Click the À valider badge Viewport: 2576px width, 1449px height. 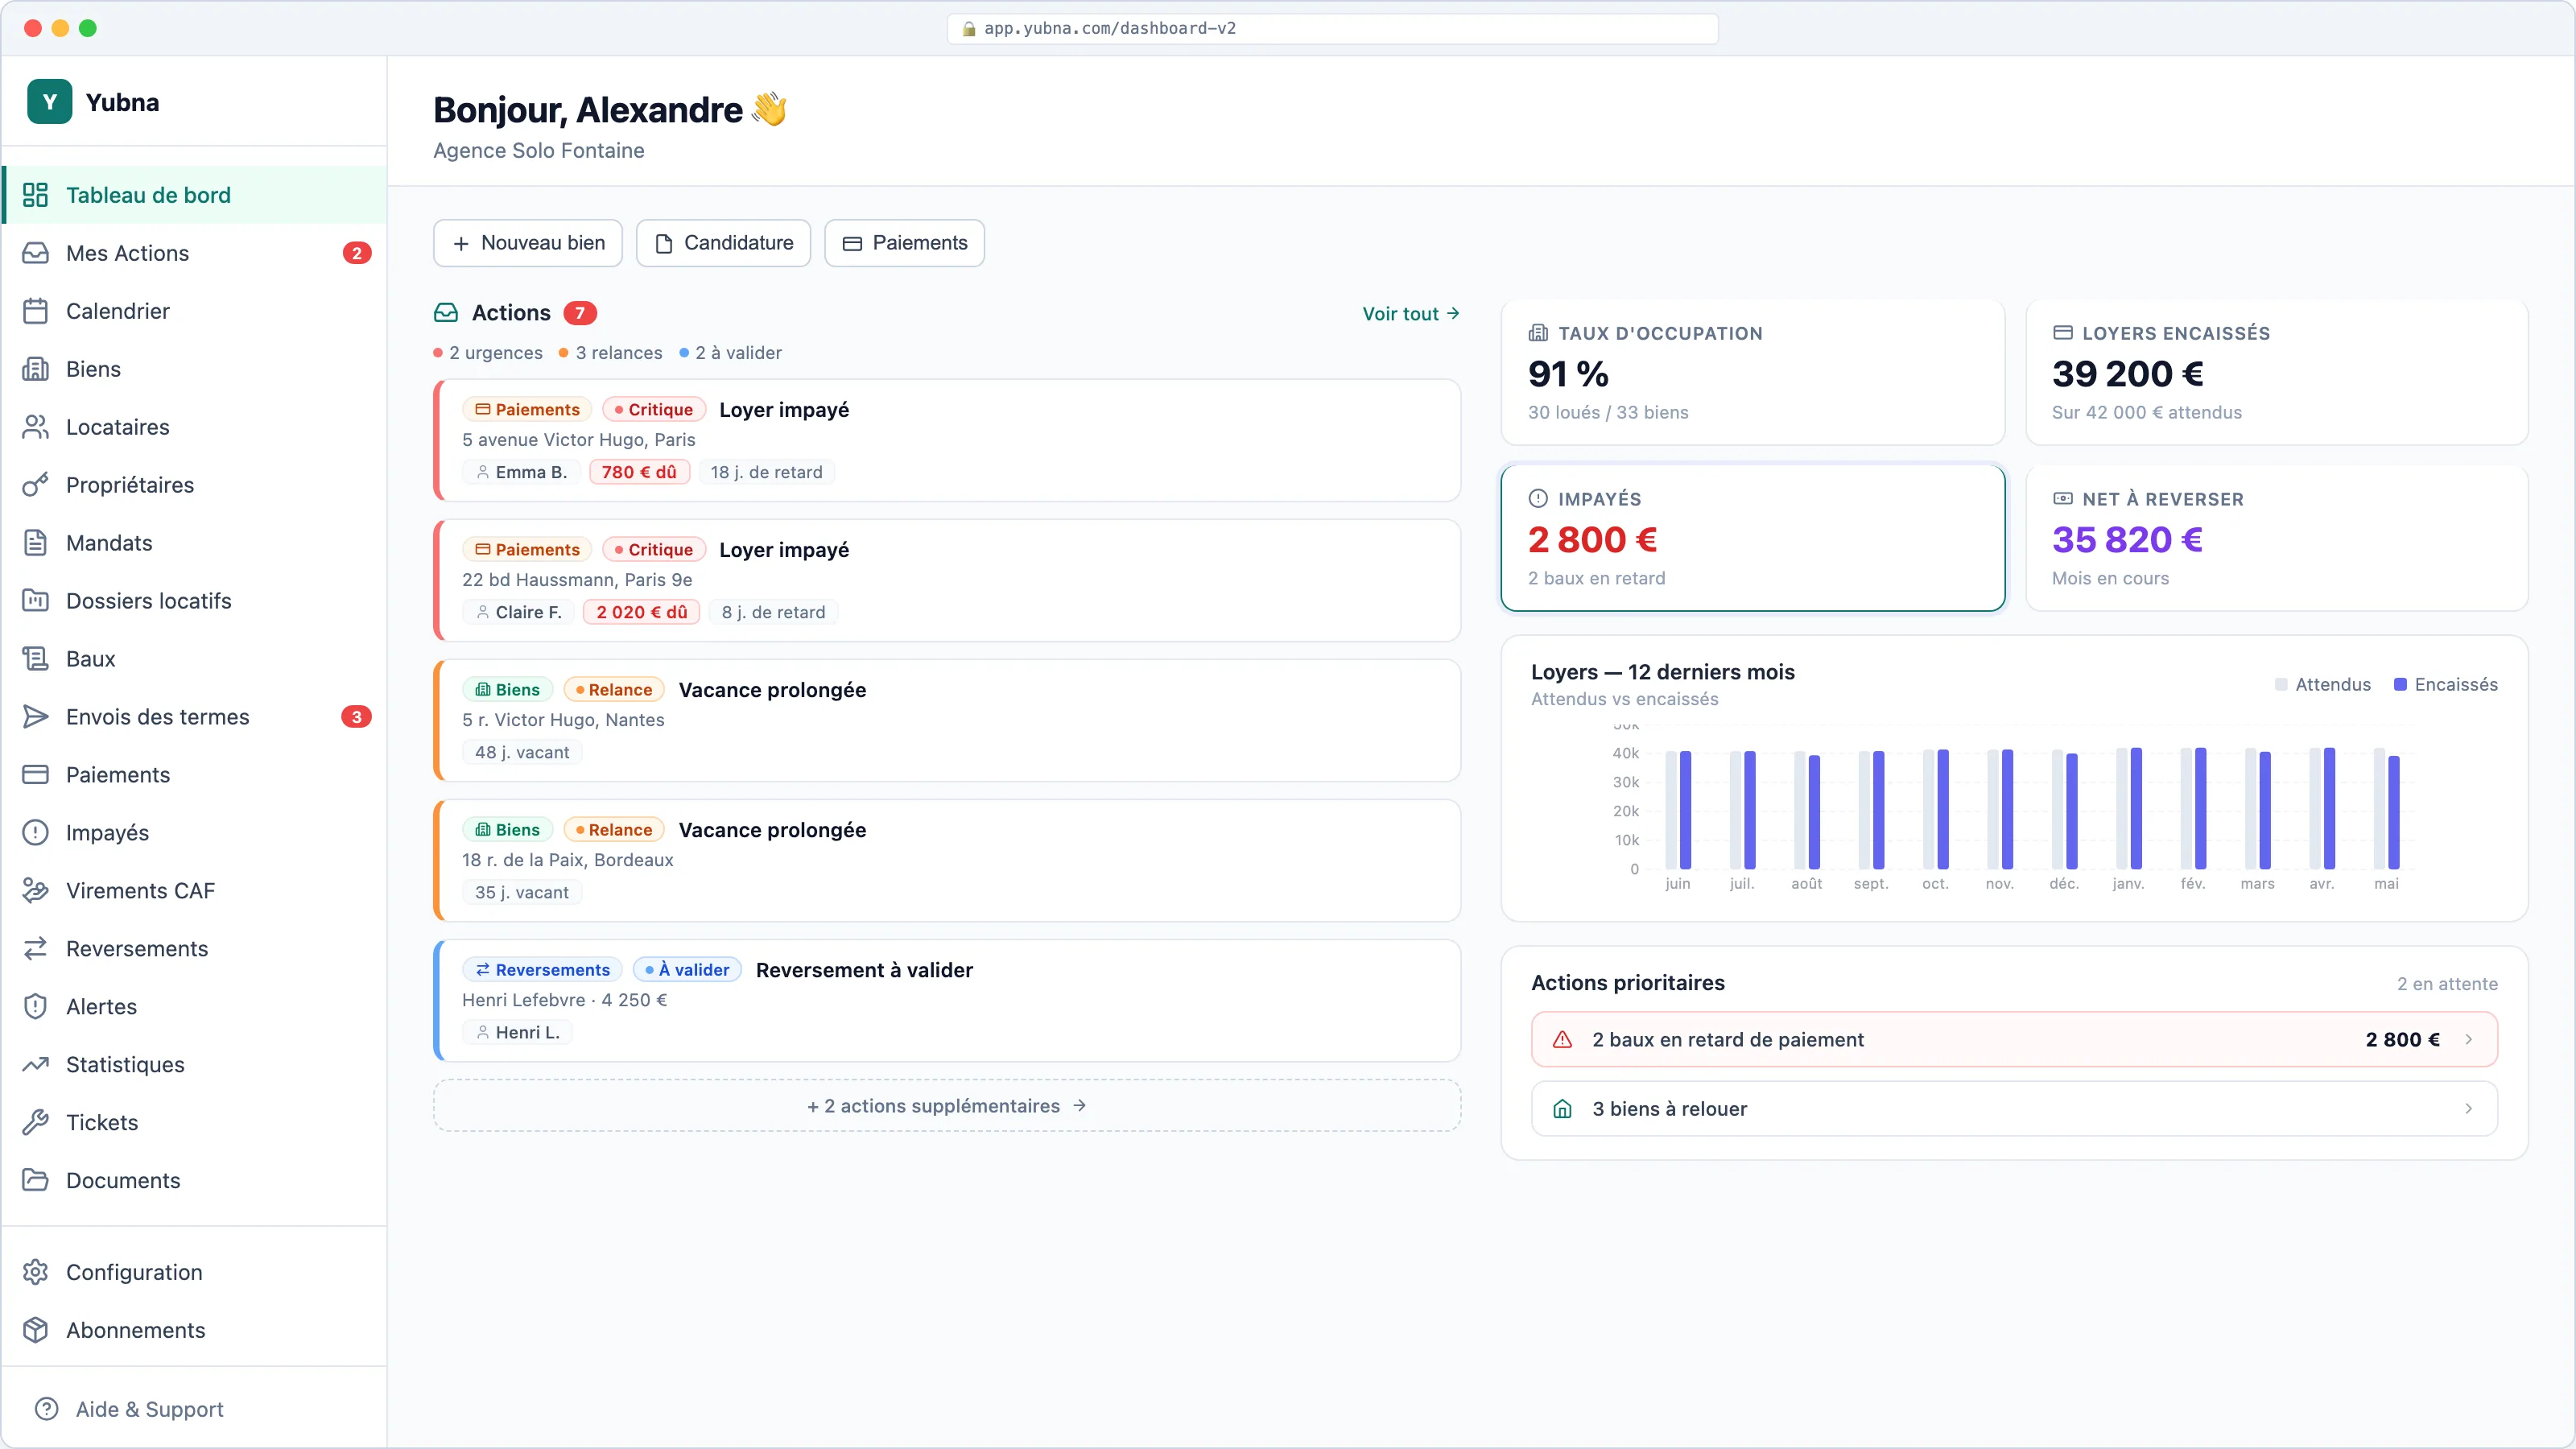[687, 970]
